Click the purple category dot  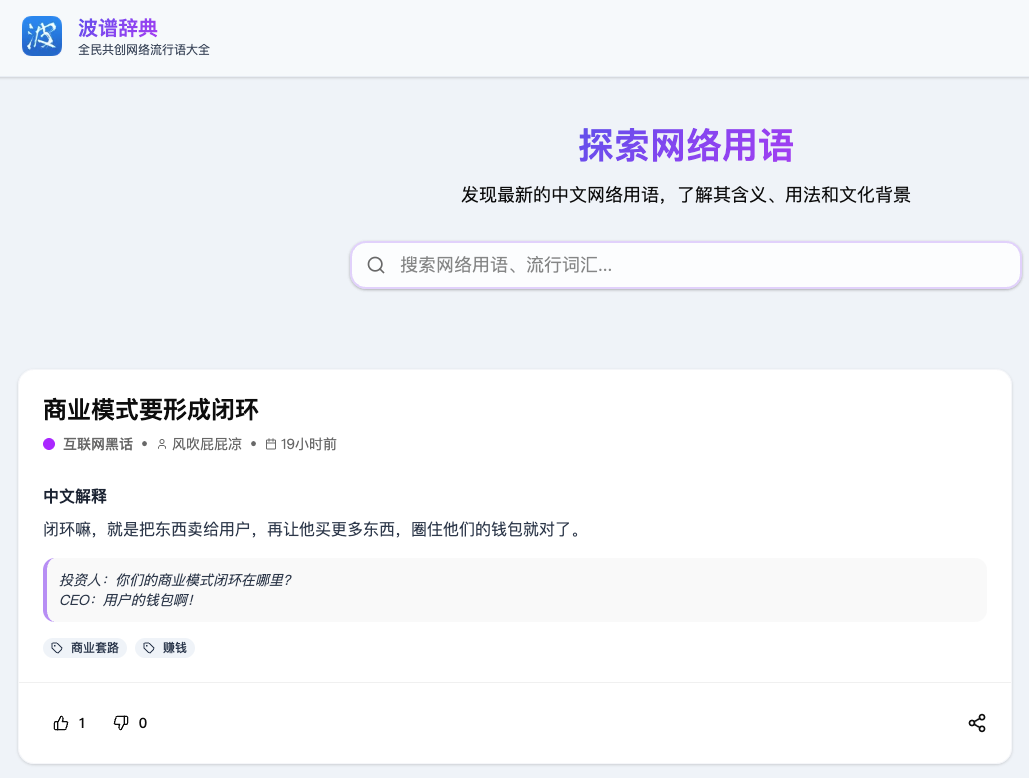pos(49,444)
